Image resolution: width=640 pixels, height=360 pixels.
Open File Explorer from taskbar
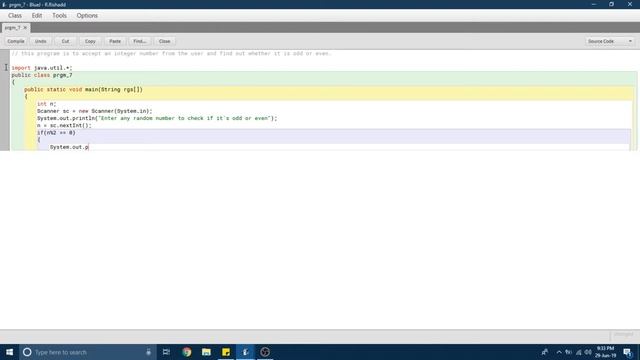coord(206,352)
